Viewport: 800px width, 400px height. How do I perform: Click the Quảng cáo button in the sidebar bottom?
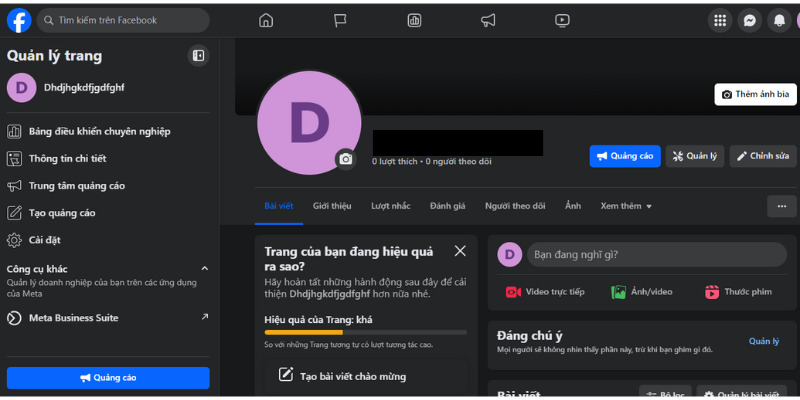click(108, 378)
